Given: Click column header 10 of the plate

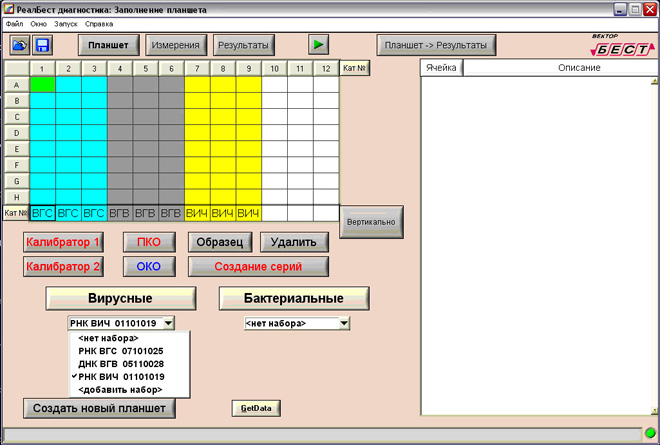Looking at the screenshot, I should point(274,69).
